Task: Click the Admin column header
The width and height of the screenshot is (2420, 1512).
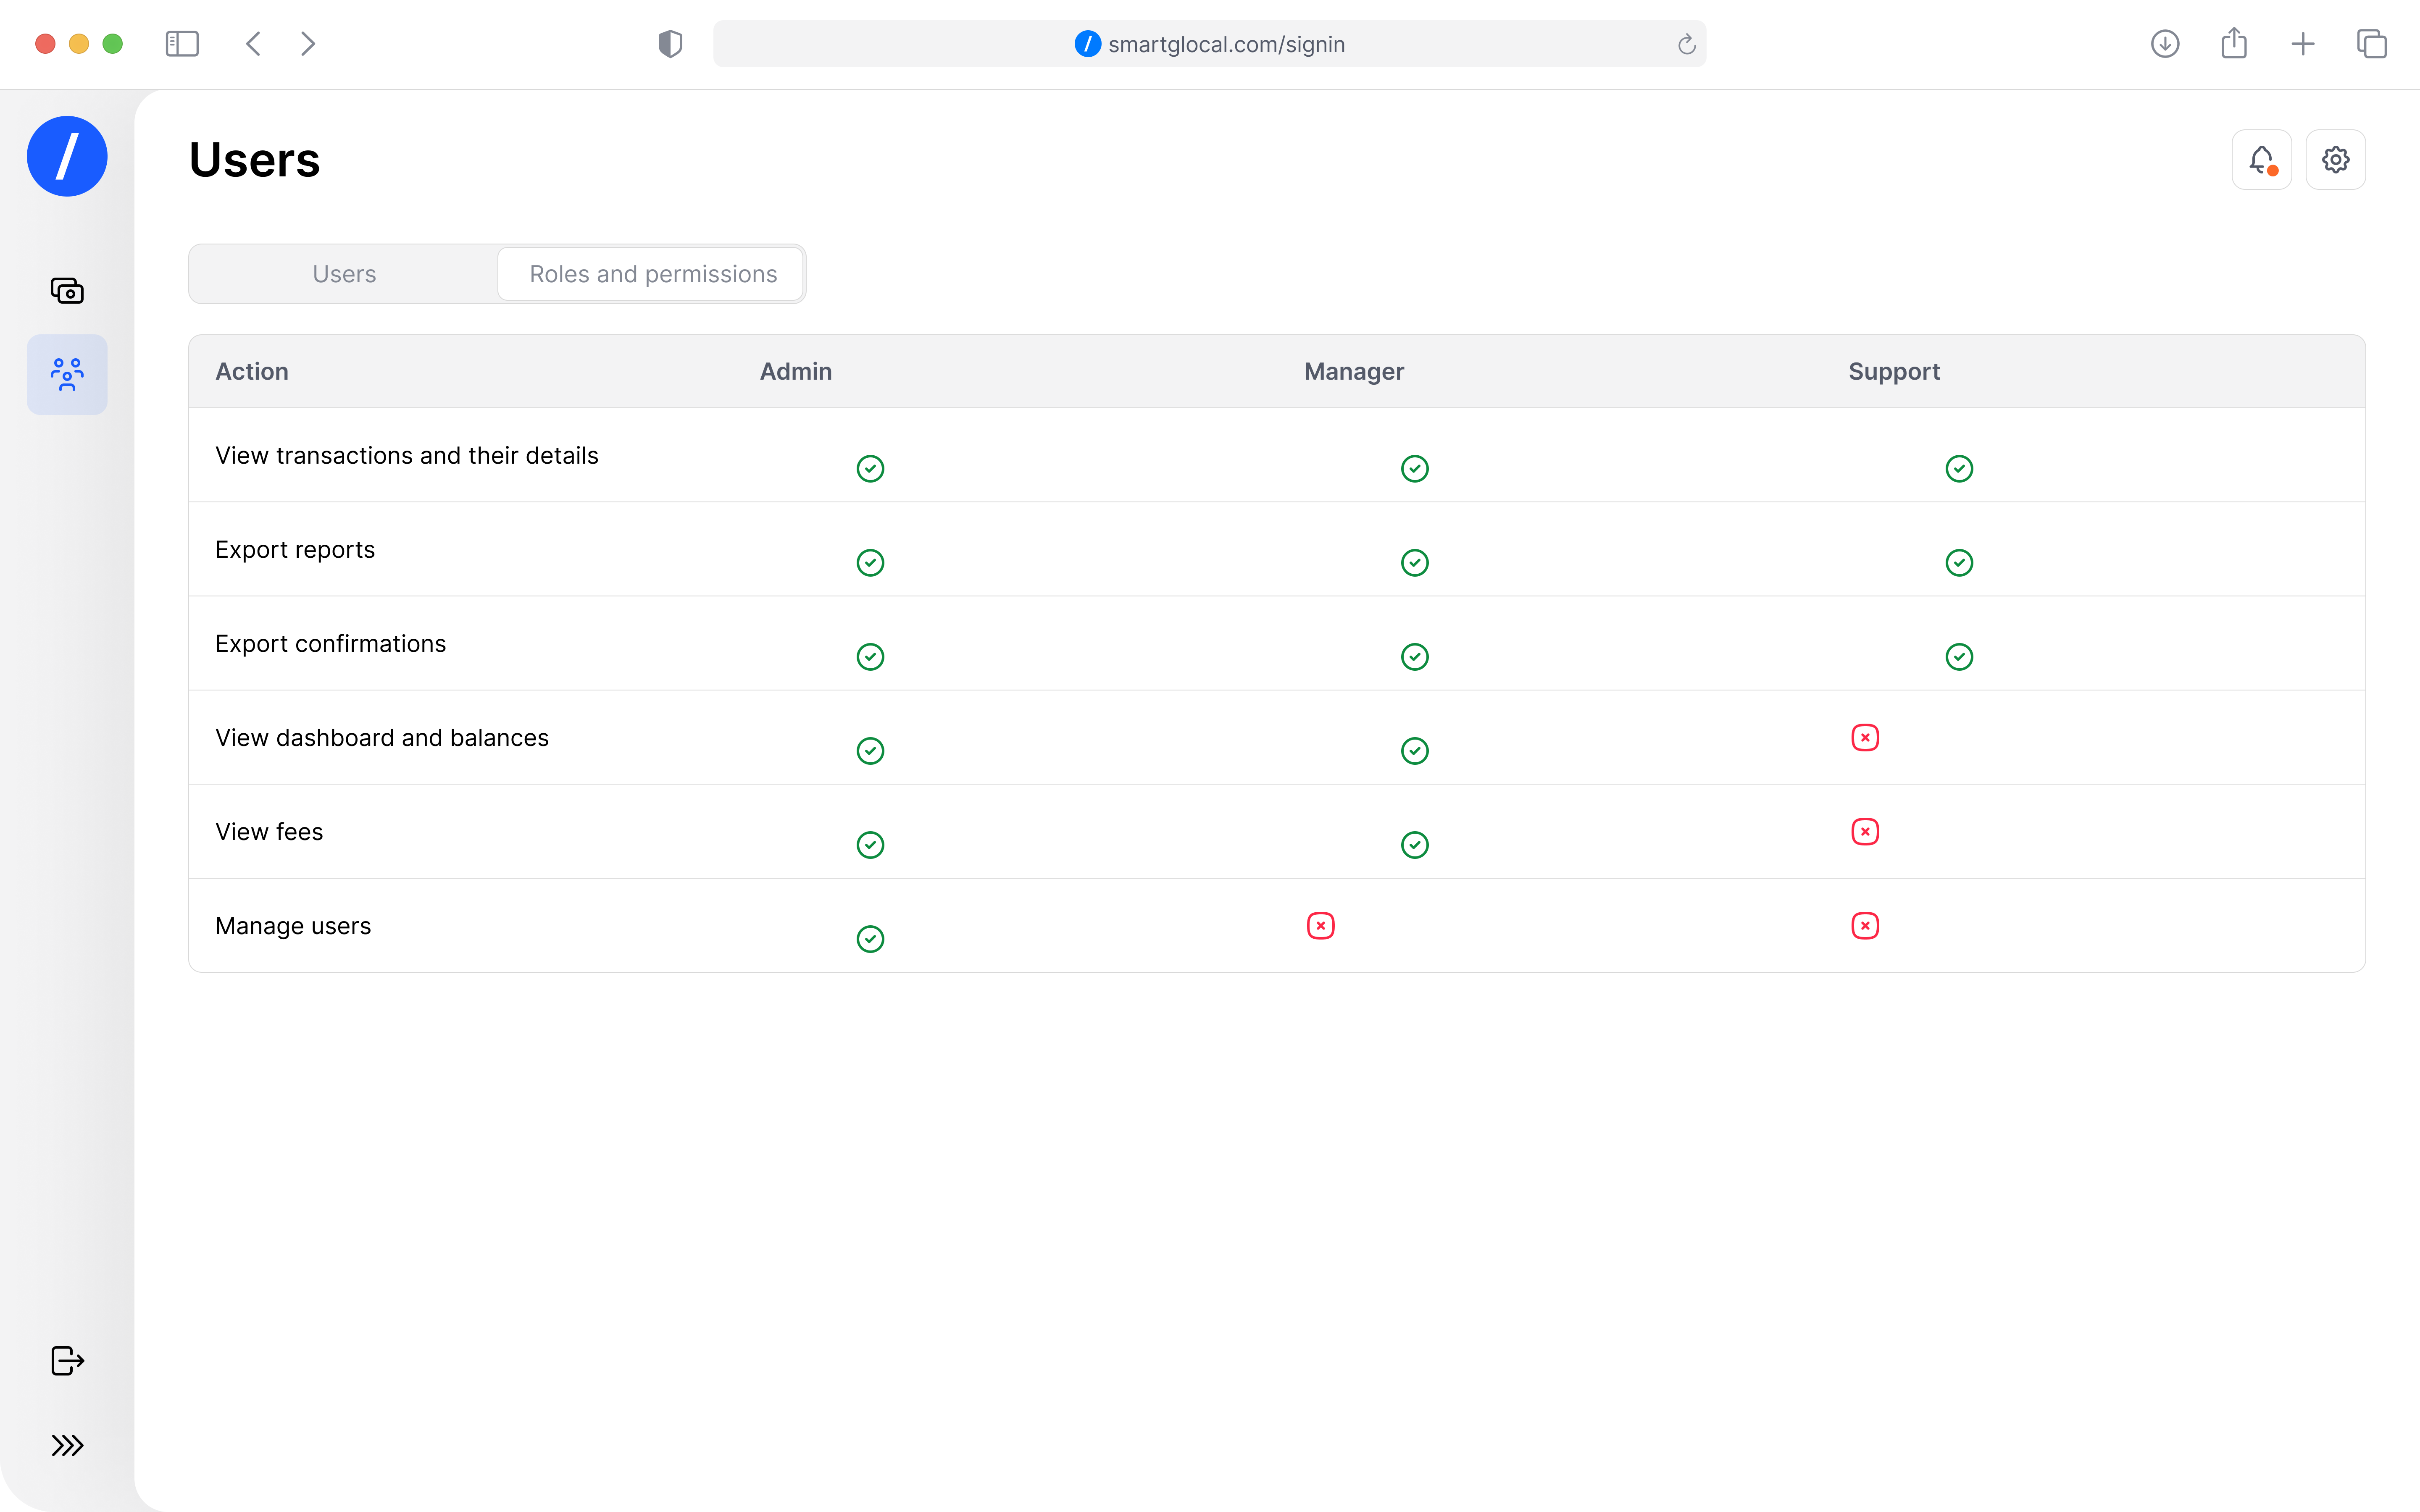Action: pos(796,372)
